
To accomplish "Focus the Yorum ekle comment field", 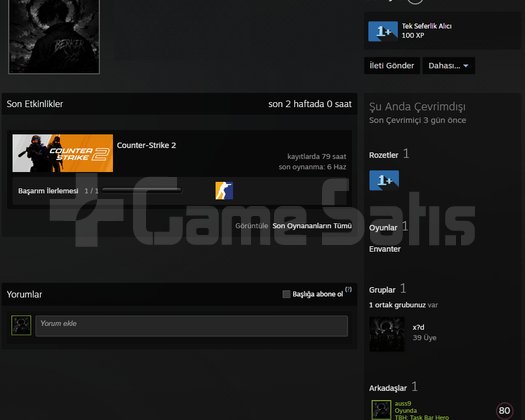I will (192, 326).
